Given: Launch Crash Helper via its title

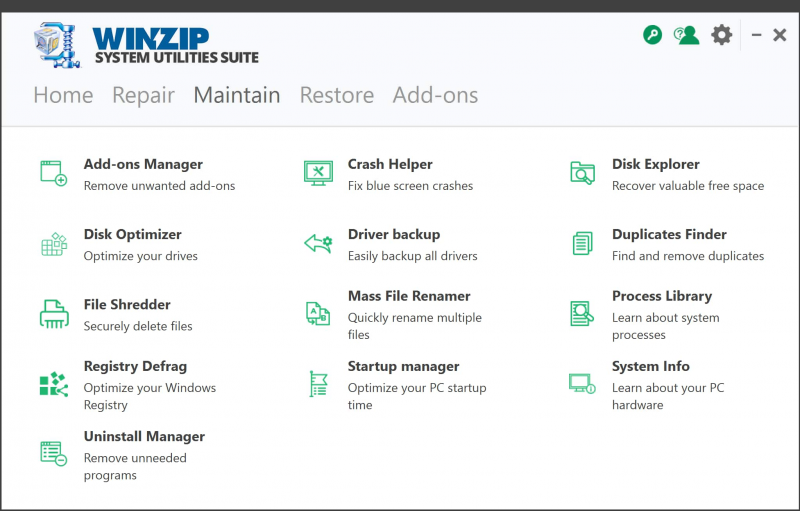Looking at the screenshot, I should [x=390, y=164].
